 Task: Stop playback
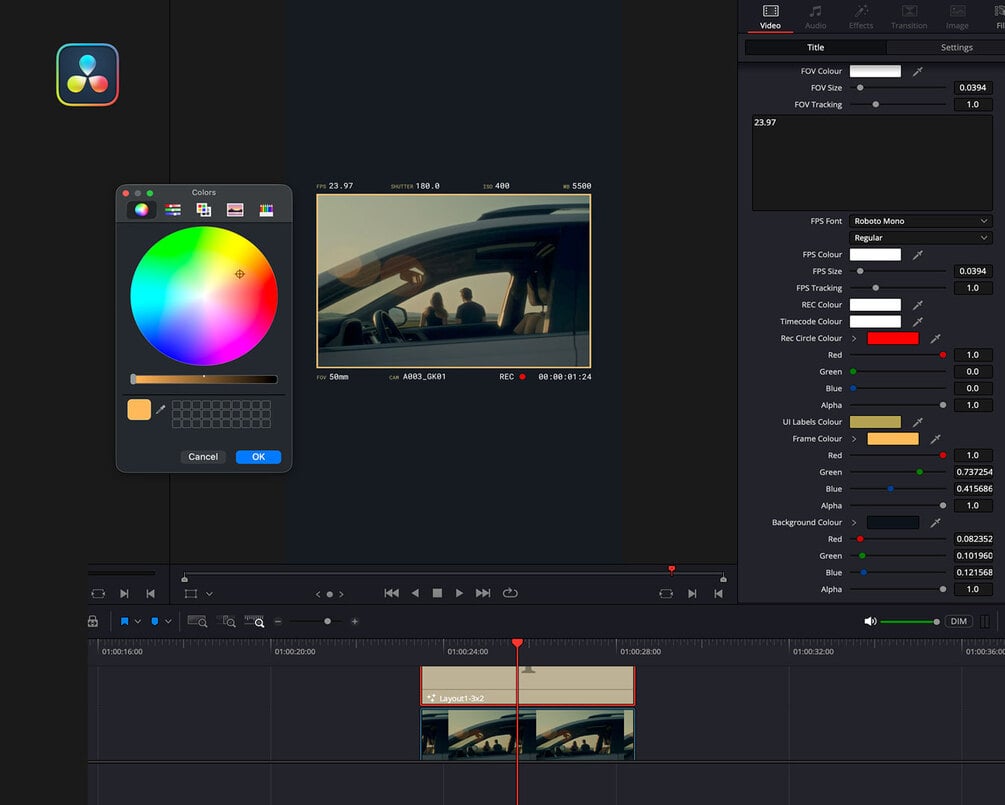[437, 593]
